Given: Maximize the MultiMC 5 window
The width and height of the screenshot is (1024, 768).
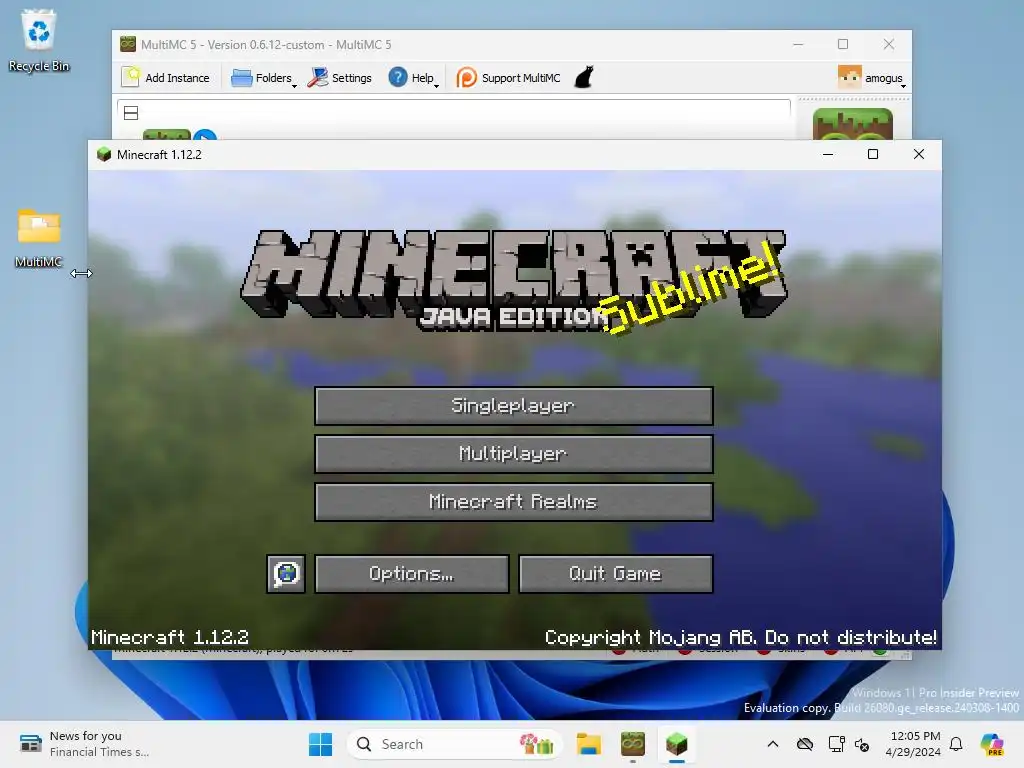Looking at the screenshot, I should tap(843, 44).
